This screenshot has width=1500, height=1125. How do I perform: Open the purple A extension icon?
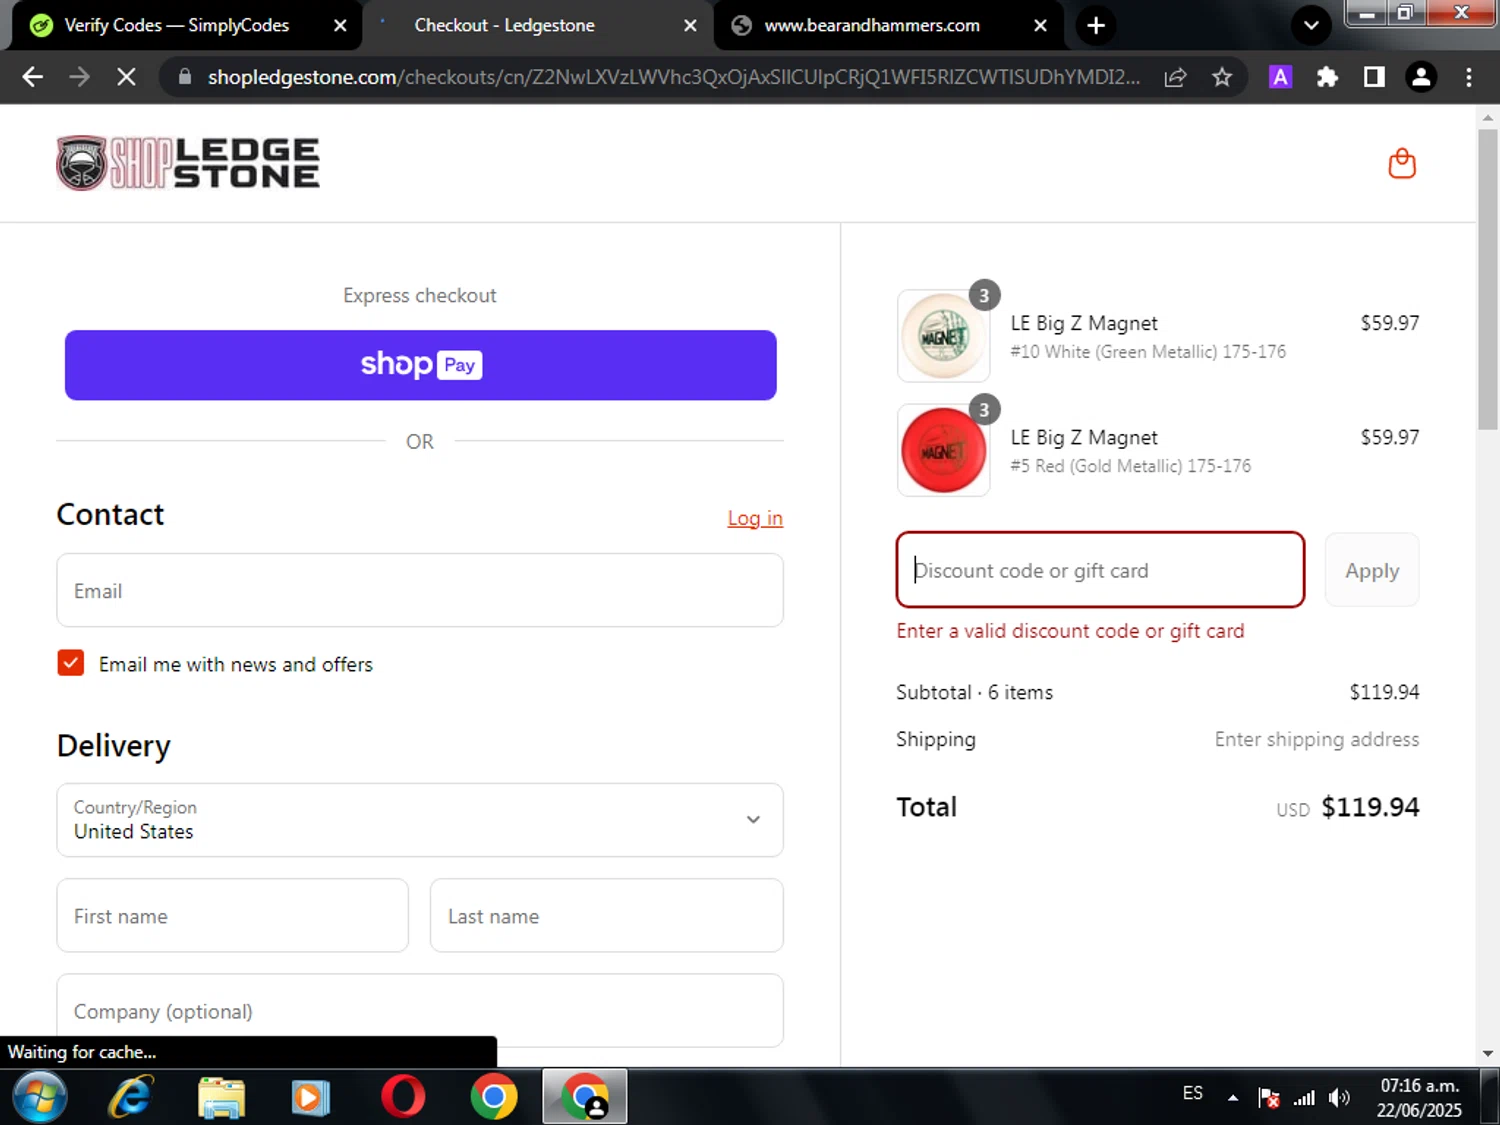[x=1280, y=77]
